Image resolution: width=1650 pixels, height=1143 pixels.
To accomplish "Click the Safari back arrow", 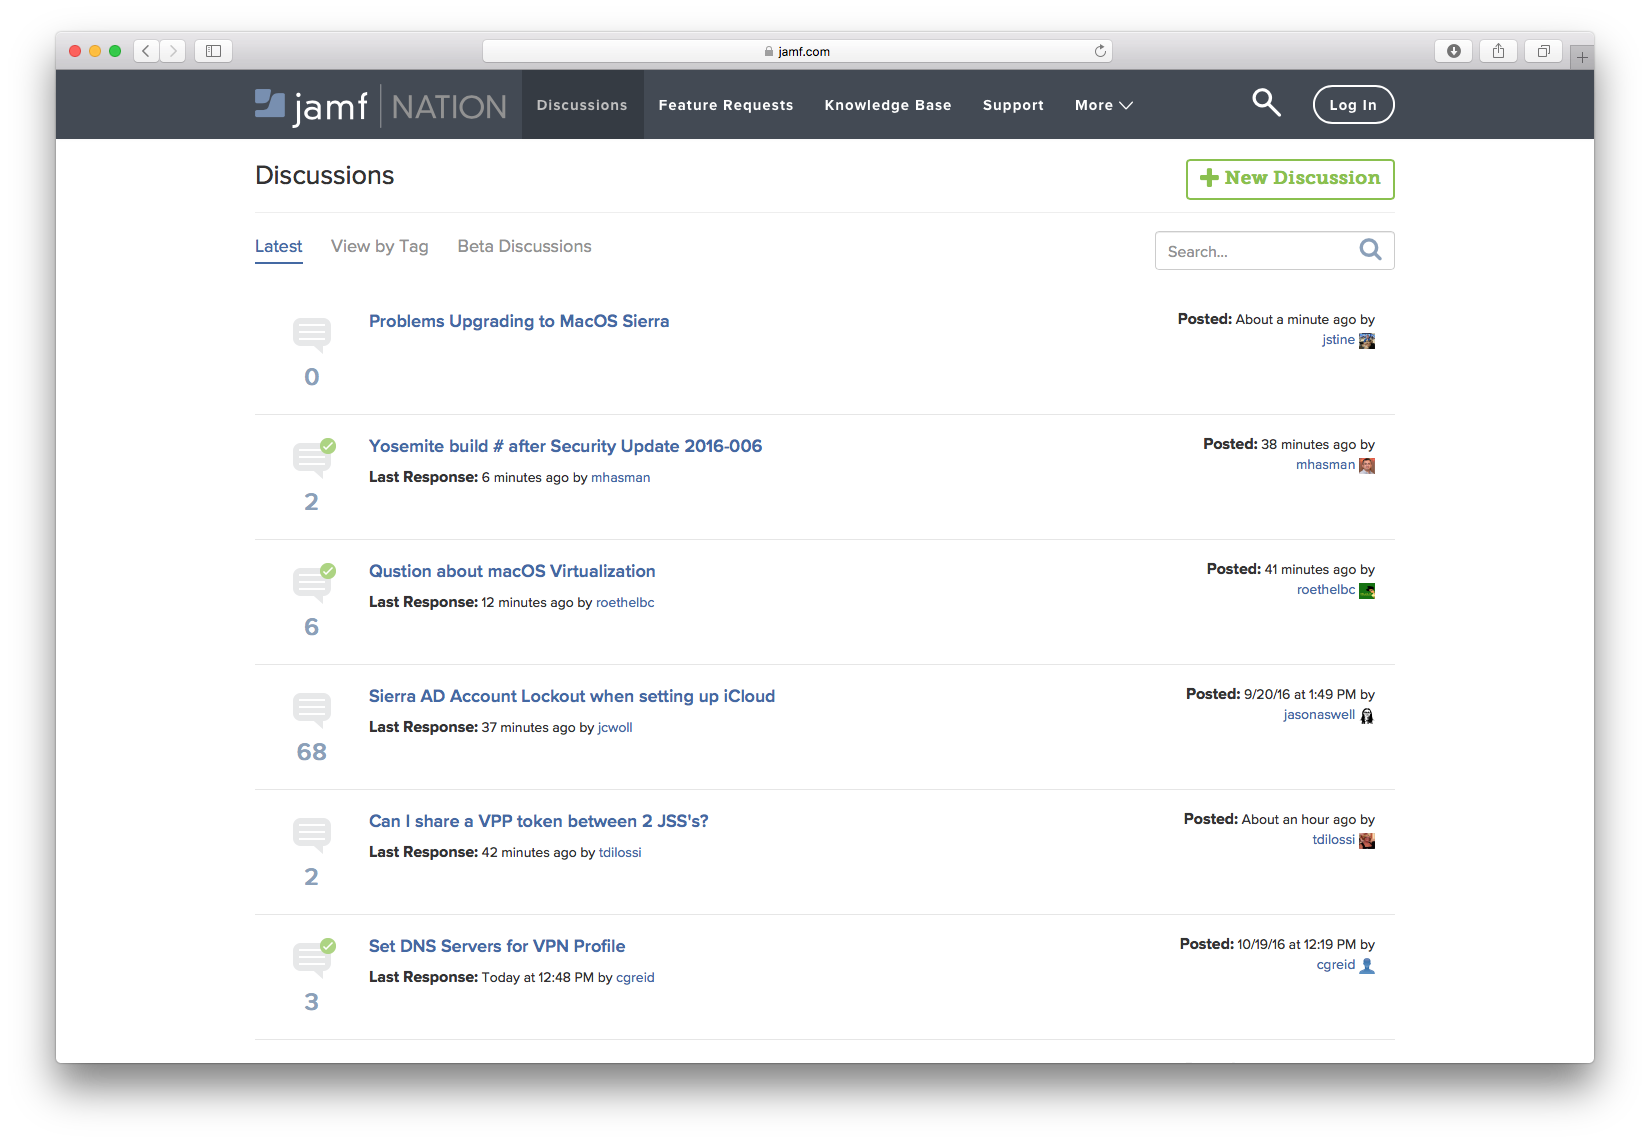I will click(x=146, y=51).
